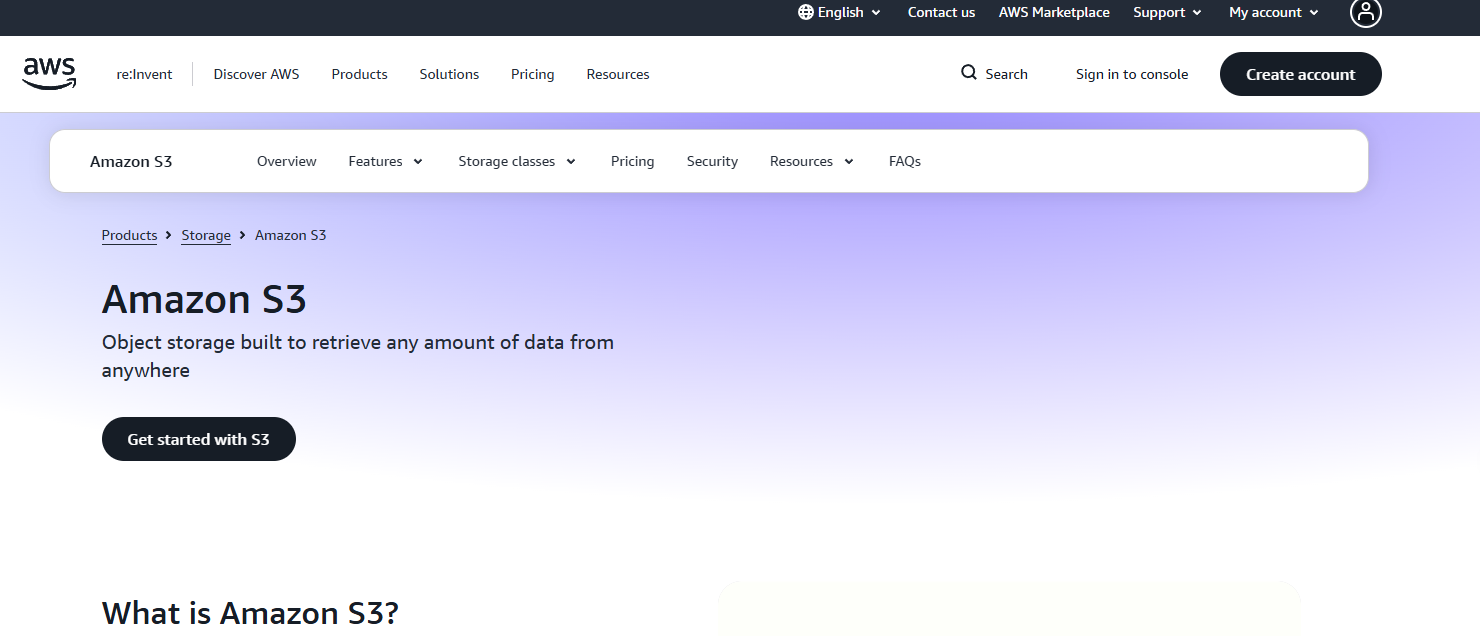The image size is (1480, 636).
Task: Go to the S3 FAQs tab
Action: pos(905,161)
